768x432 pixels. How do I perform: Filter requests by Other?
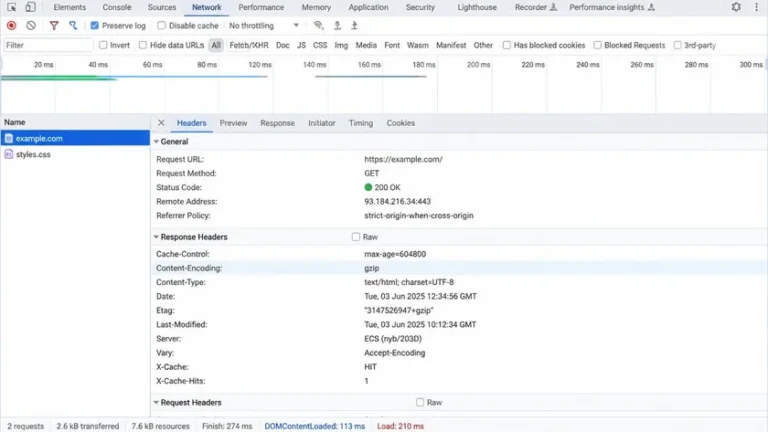tap(483, 45)
